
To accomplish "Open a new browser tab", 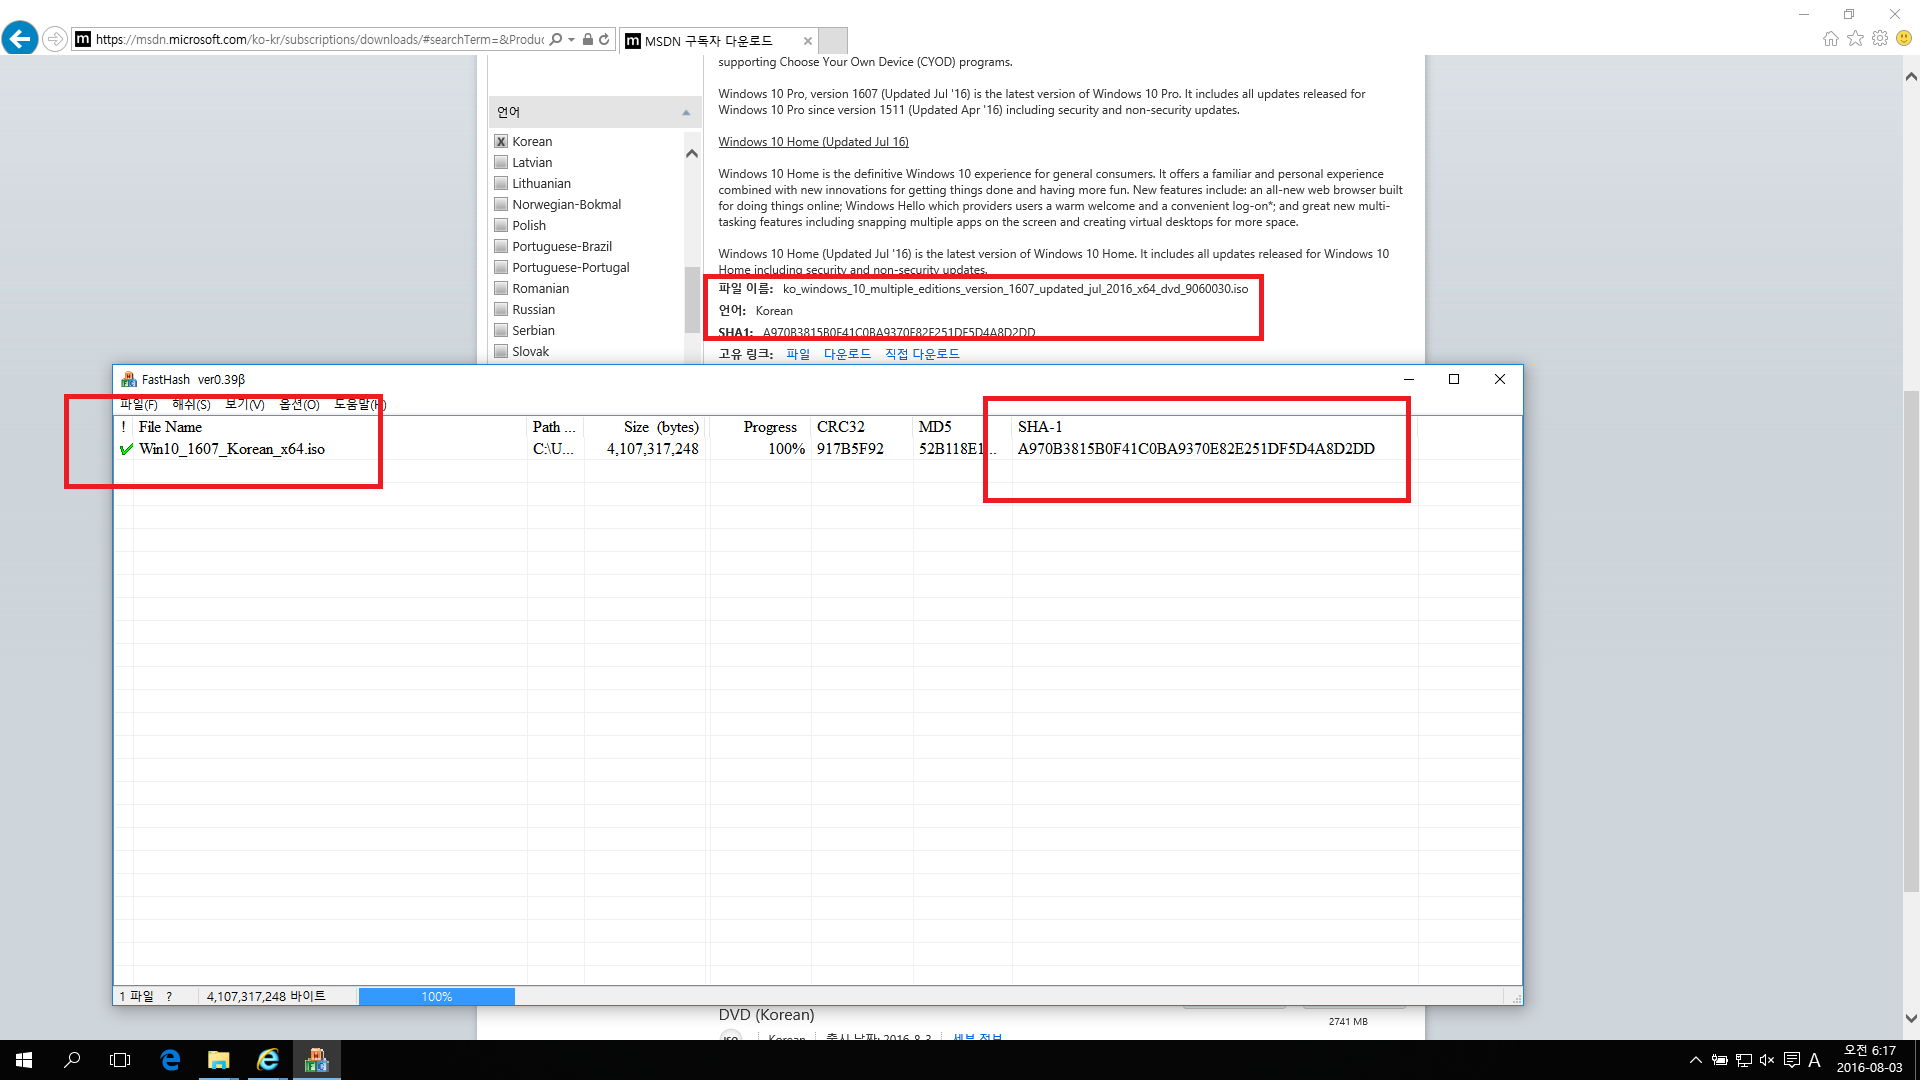I will (x=833, y=40).
